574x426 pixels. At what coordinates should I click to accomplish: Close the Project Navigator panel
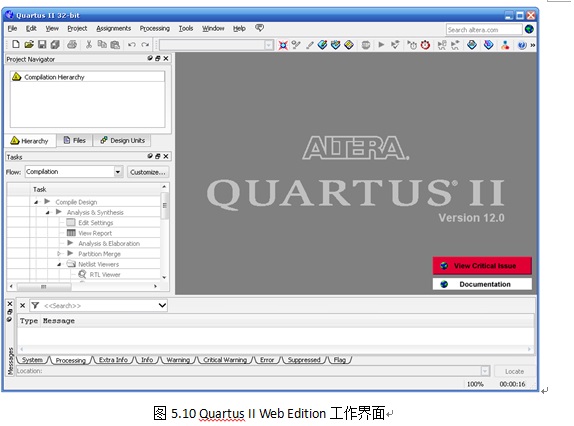[166, 59]
